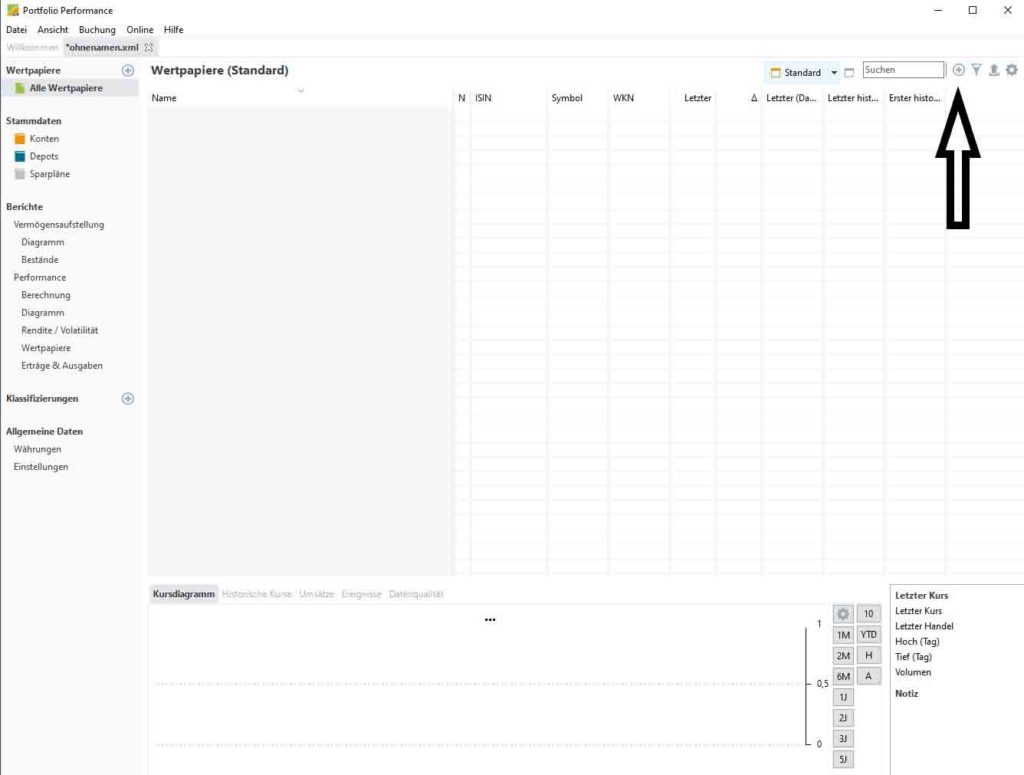This screenshot has width=1024, height=775.
Task: Set chart range to 6M
Action: pyautogui.click(x=843, y=676)
